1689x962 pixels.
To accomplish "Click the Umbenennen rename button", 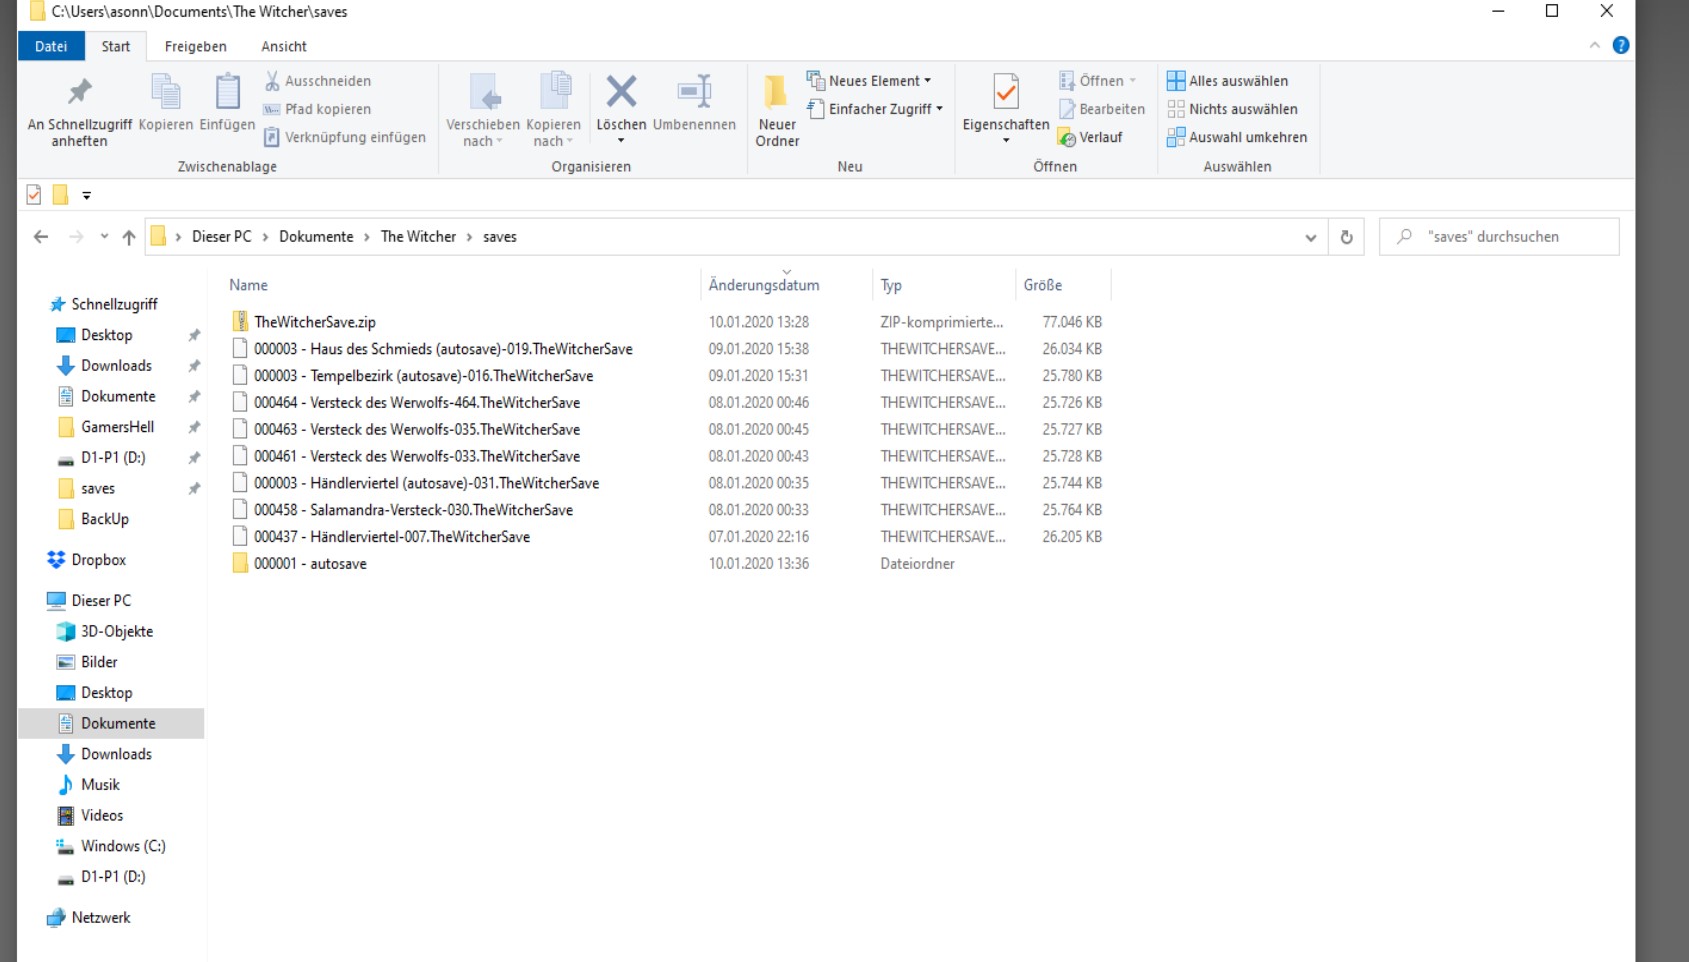I will (694, 102).
